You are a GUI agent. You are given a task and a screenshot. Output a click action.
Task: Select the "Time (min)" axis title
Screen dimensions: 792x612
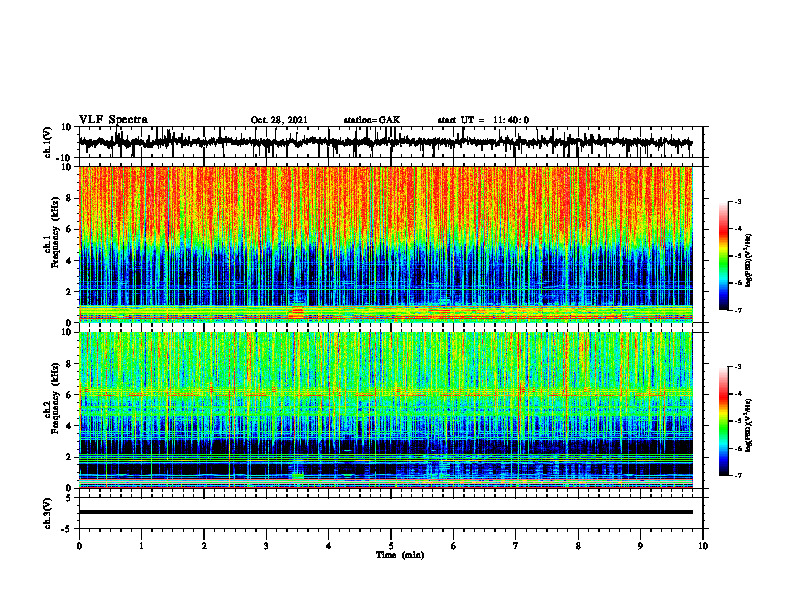400,555
